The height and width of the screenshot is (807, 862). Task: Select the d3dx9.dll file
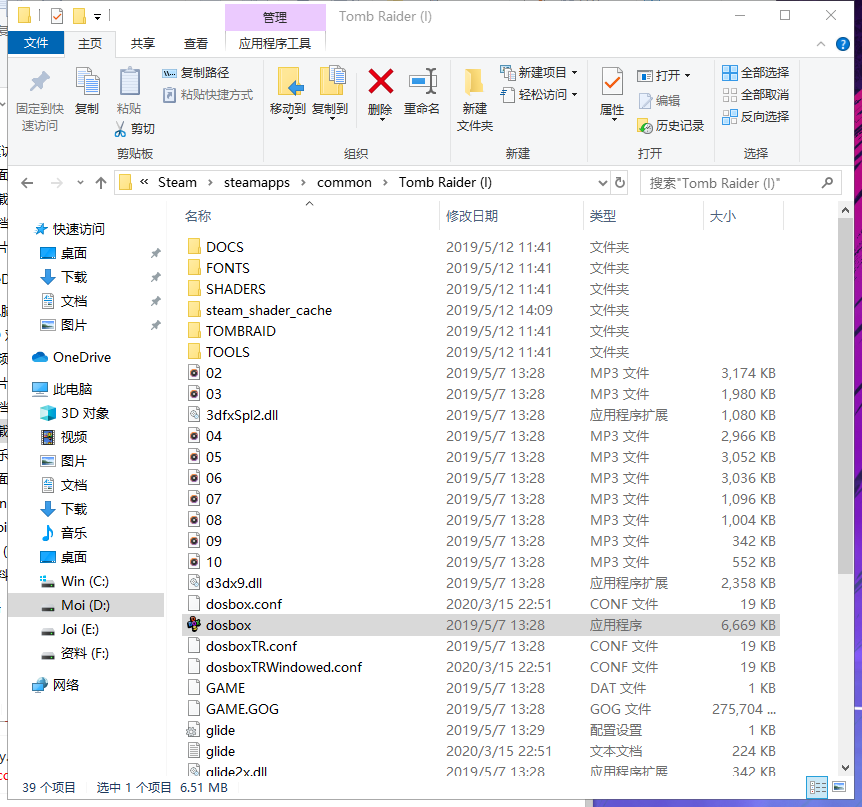[234, 583]
